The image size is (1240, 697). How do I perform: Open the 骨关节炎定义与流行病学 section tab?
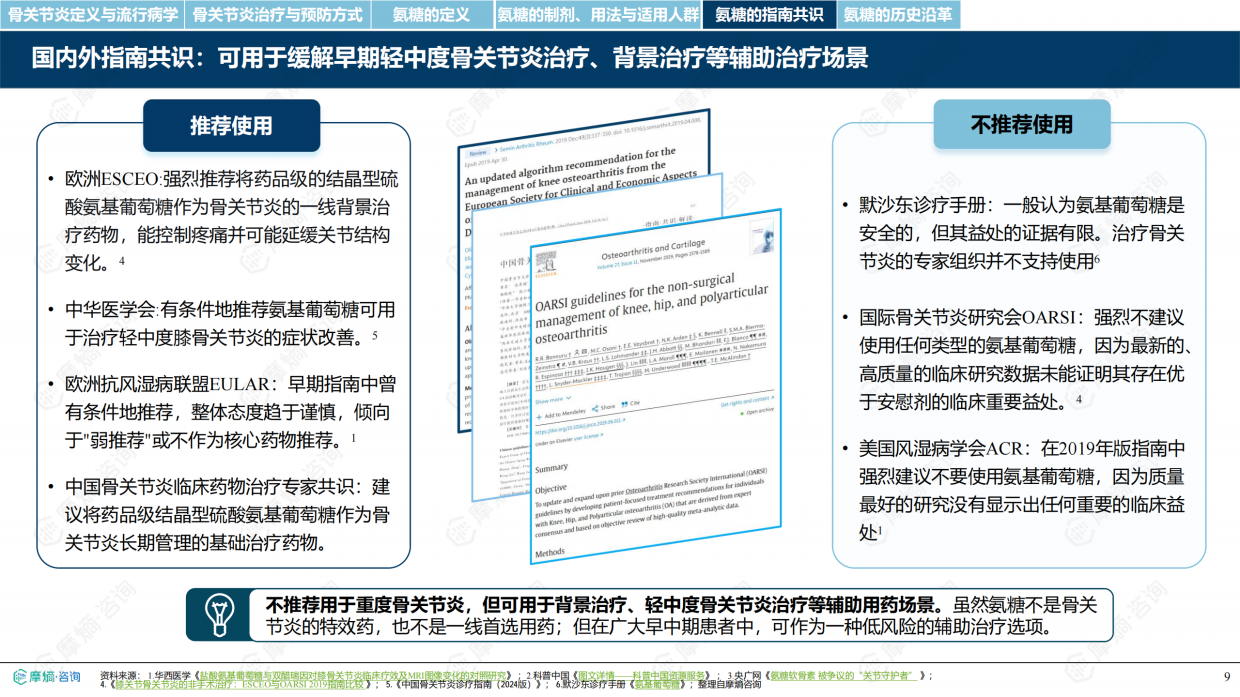coord(93,14)
